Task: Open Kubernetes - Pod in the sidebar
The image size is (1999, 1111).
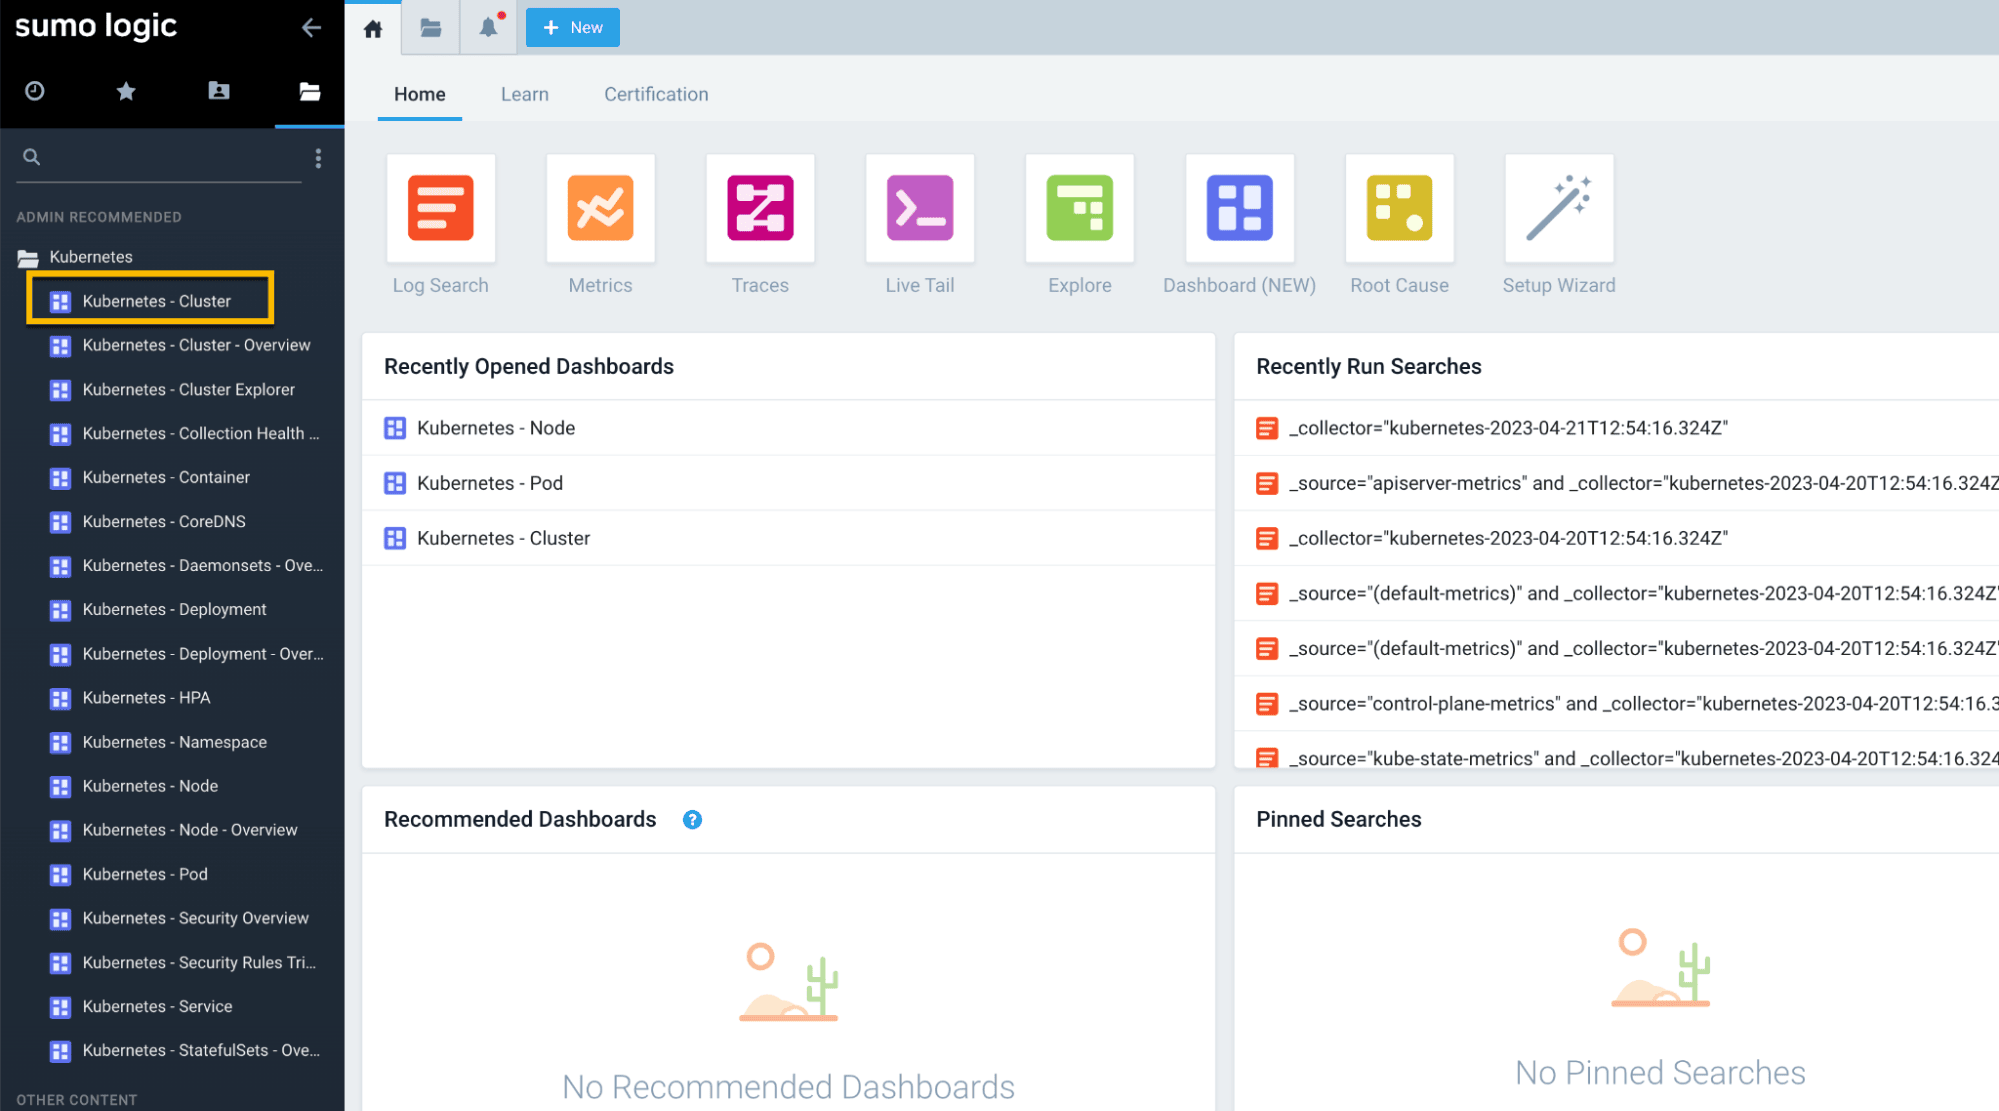Action: coord(129,874)
